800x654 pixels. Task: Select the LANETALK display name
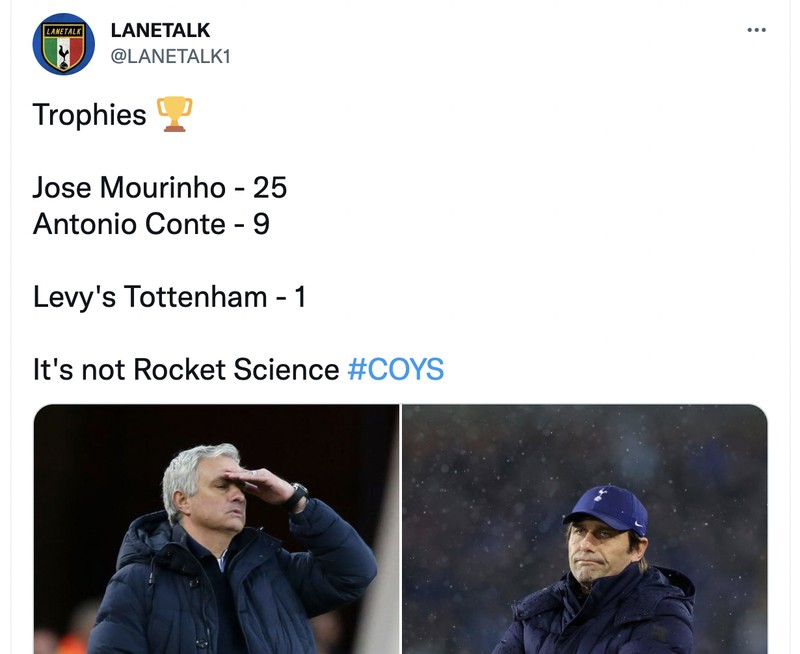pyautogui.click(x=160, y=28)
